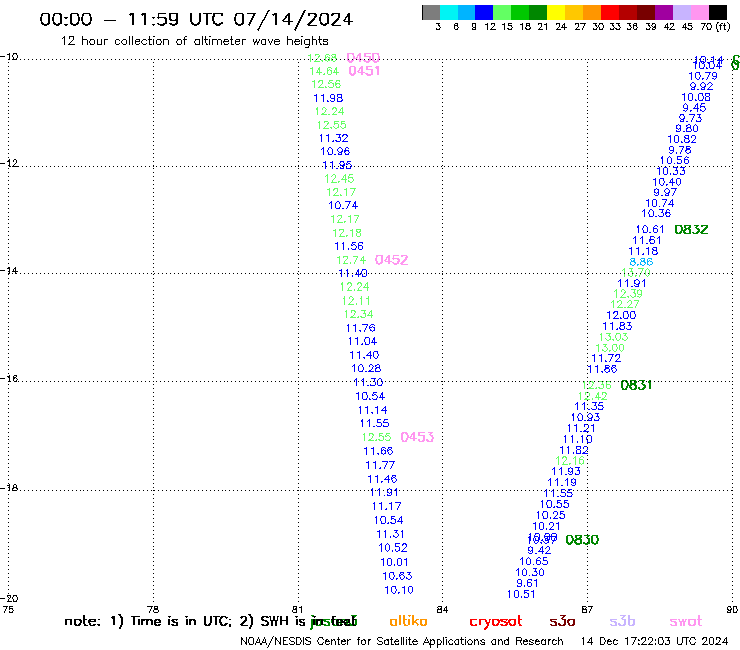Viewport: 740px width, 650px height.
Task: Click the orange altika satellite legend label
Action: [x=409, y=621]
